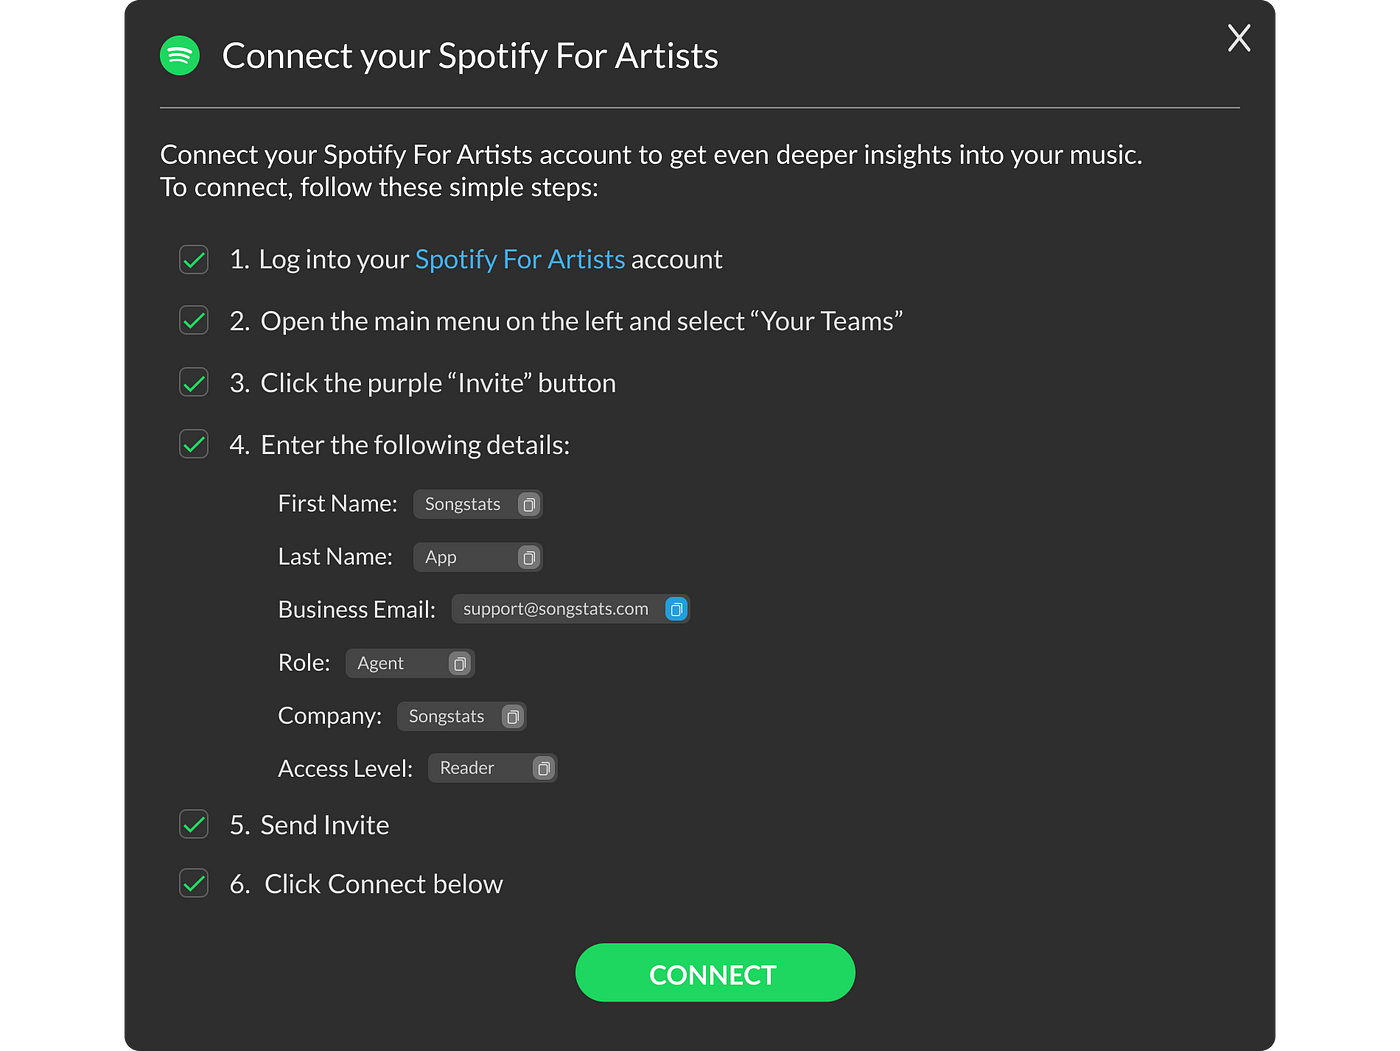Click the green CONNECT button

pyautogui.click(x=715, y=973)
